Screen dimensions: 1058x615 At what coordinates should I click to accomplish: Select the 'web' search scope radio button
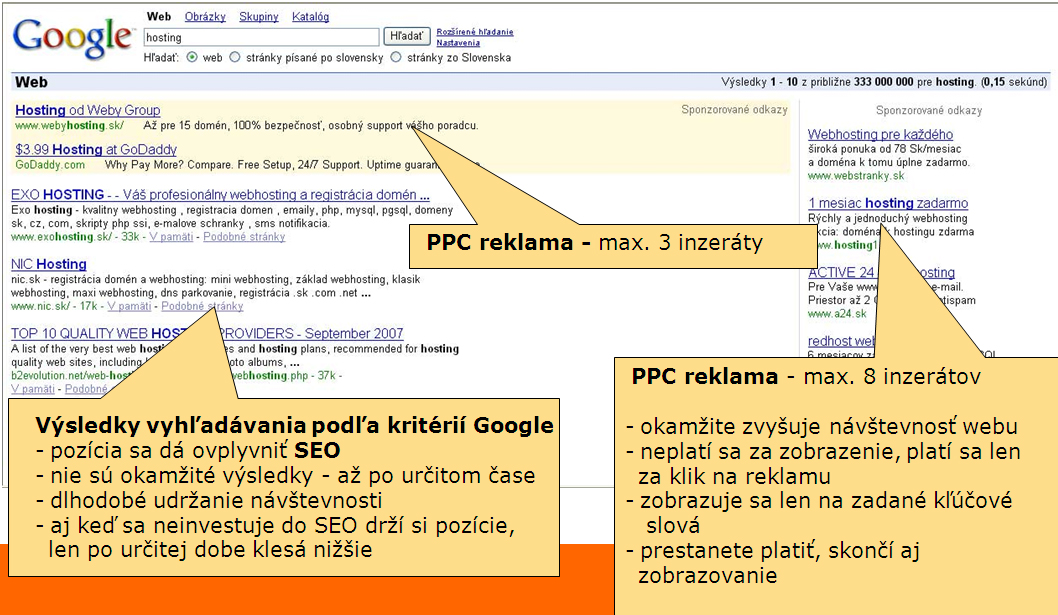(x=192, y=58)
